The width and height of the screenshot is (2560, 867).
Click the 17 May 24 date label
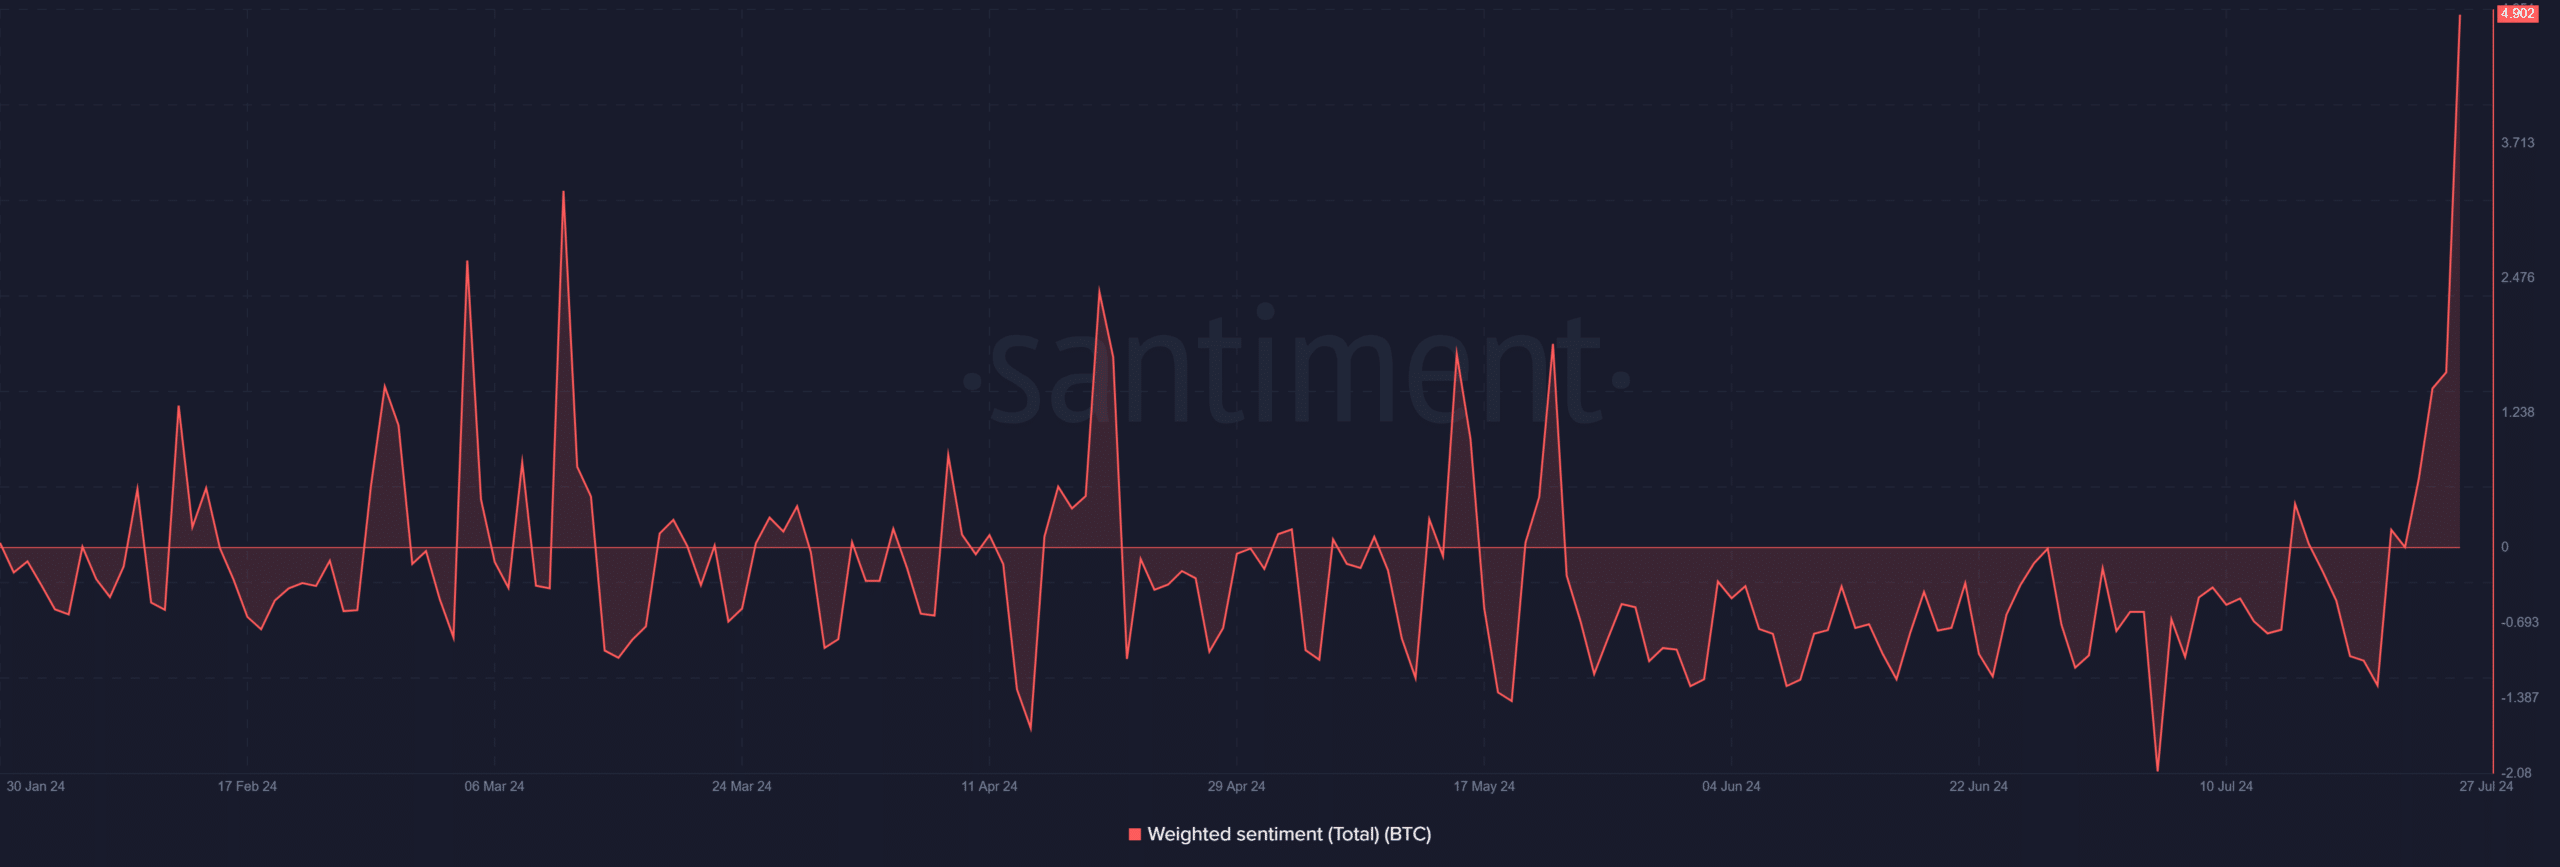[1484, 786]
